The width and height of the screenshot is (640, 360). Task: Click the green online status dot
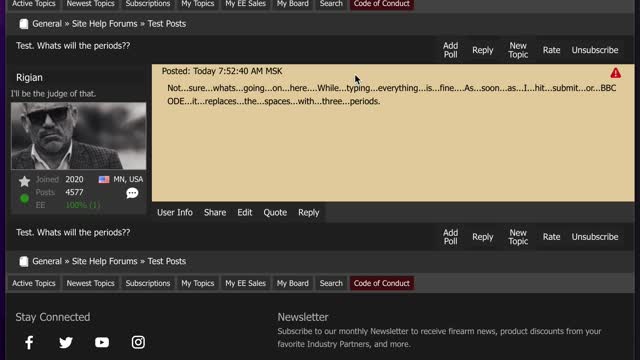[x=24, y=198]
